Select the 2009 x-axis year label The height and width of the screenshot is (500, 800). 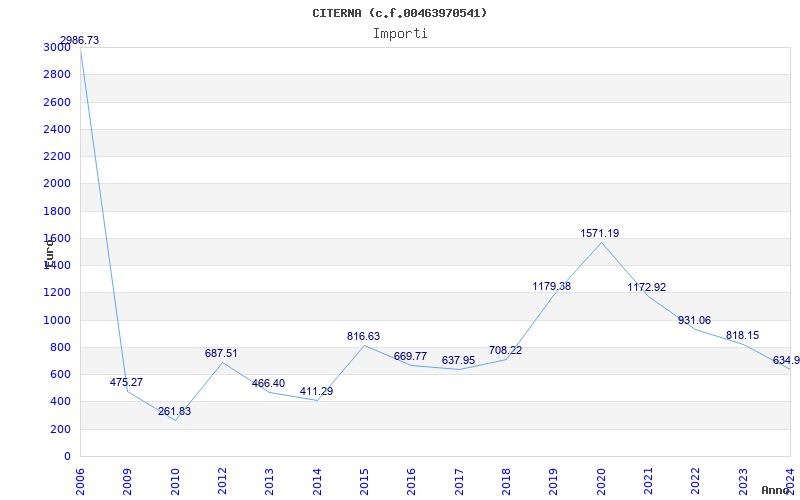tap(127, 482)
